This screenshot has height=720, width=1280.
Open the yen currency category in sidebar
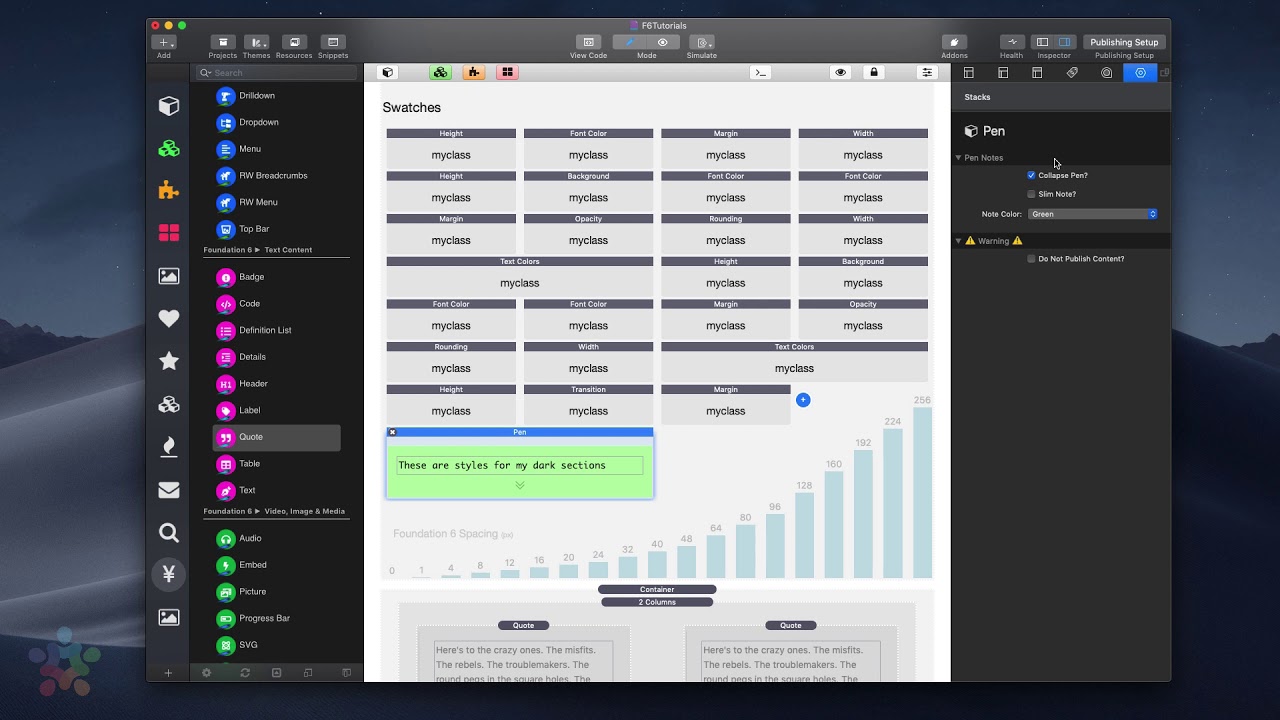coord(169,574)
